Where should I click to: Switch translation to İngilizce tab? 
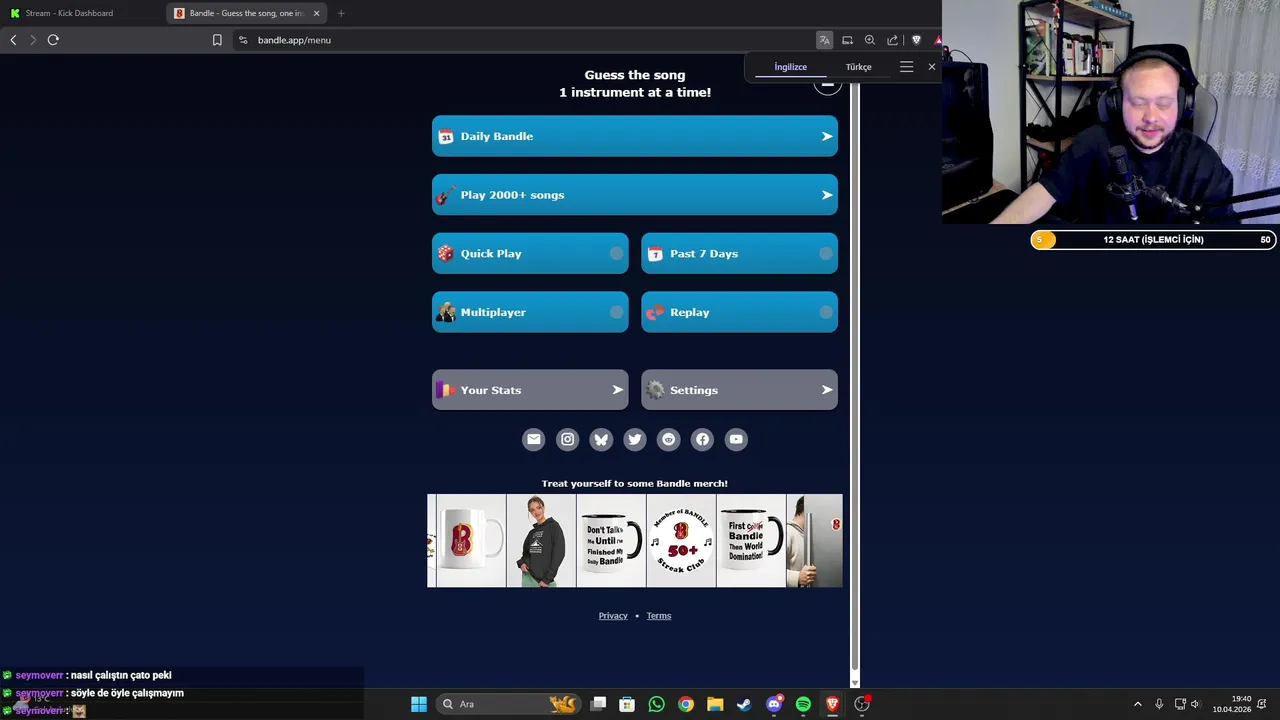[x=790, y=67]
